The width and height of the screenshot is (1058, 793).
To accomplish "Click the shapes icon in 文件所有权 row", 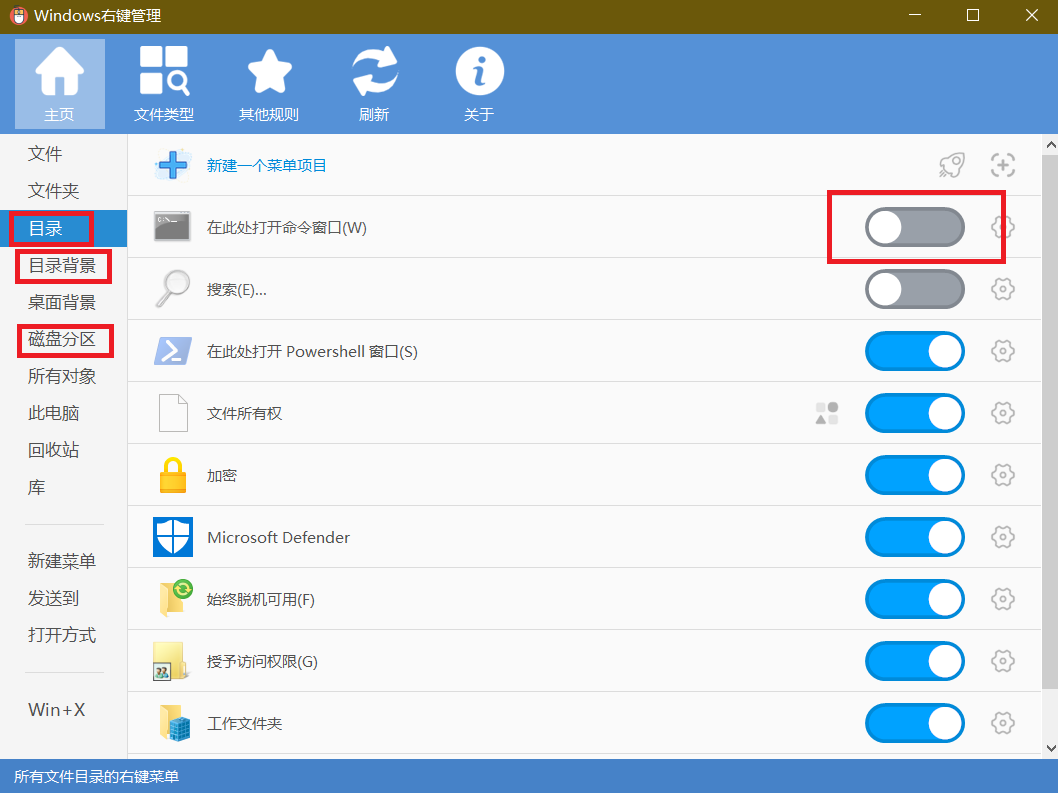I will (x=827, y=413).
